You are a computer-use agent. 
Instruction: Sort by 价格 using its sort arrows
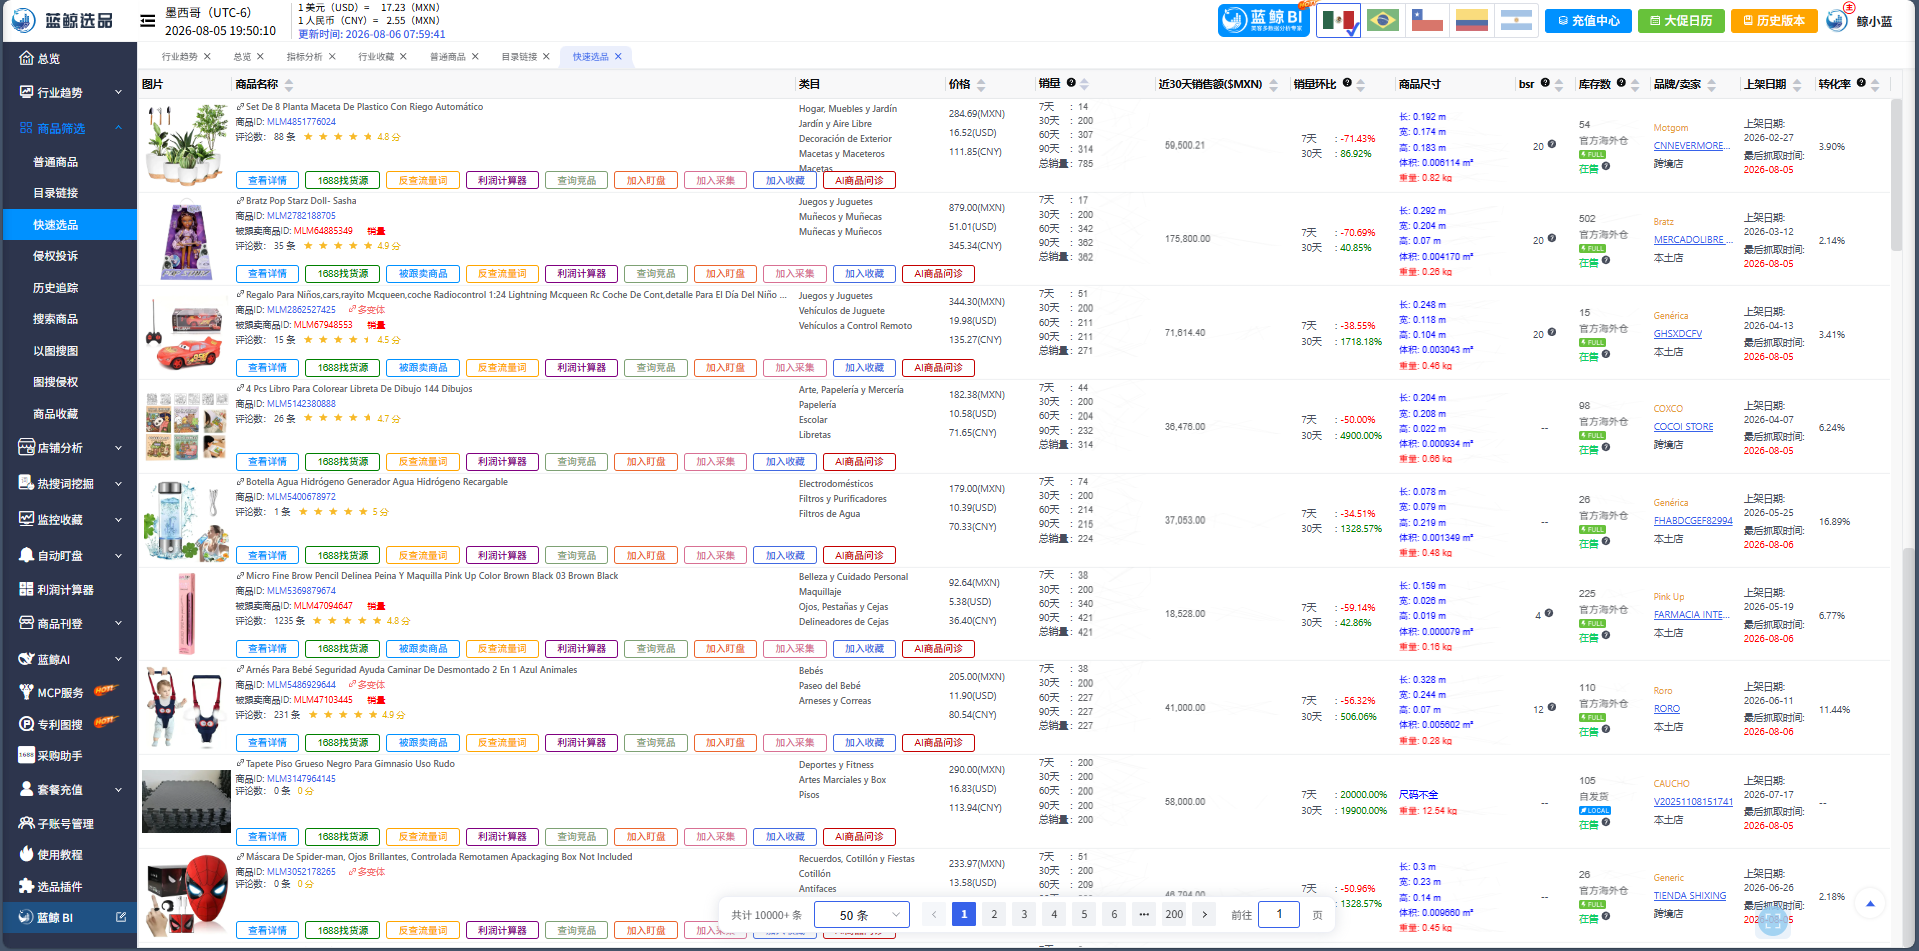(981, 85)
